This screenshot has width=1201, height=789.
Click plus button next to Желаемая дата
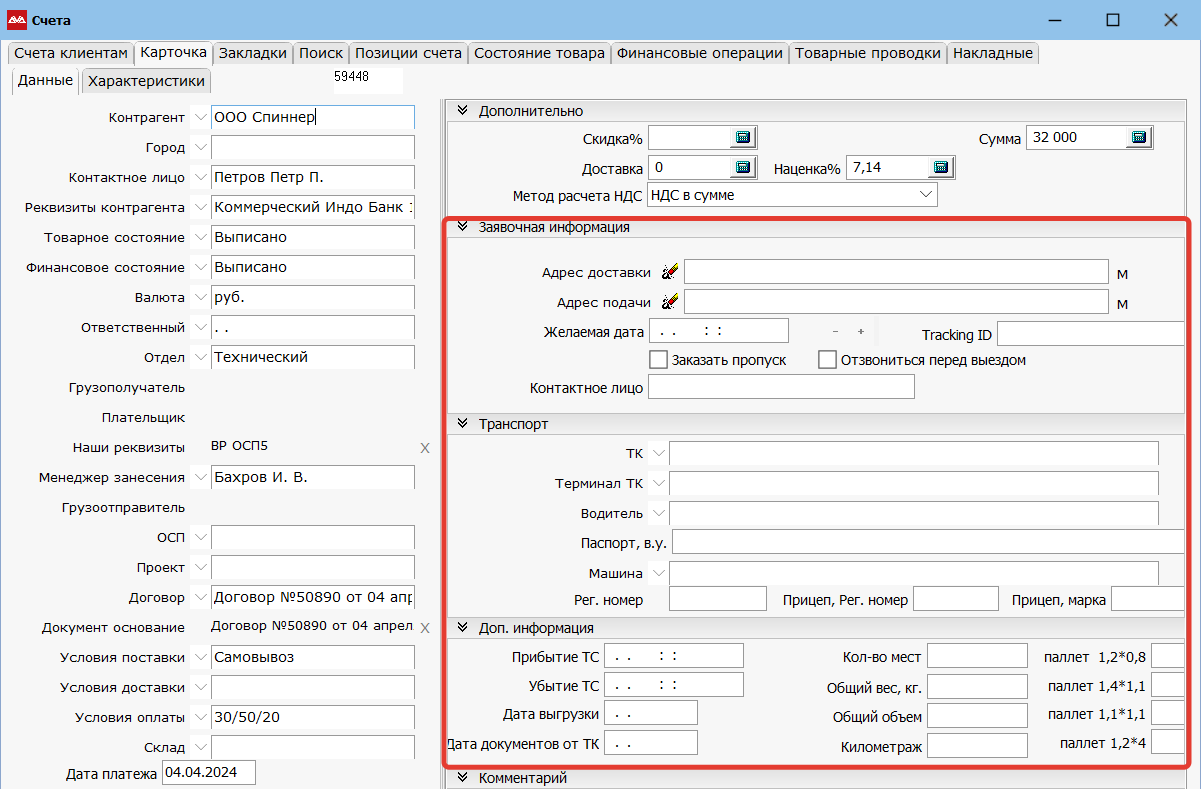coord(860,331)
